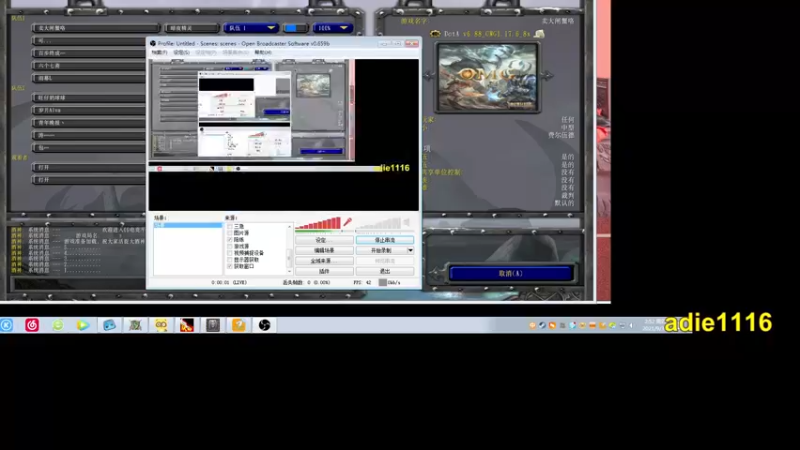Toggle the first source checkbox in the OBS sources list
Viewport: 800px width, 450px height.
tap(230, 226)
